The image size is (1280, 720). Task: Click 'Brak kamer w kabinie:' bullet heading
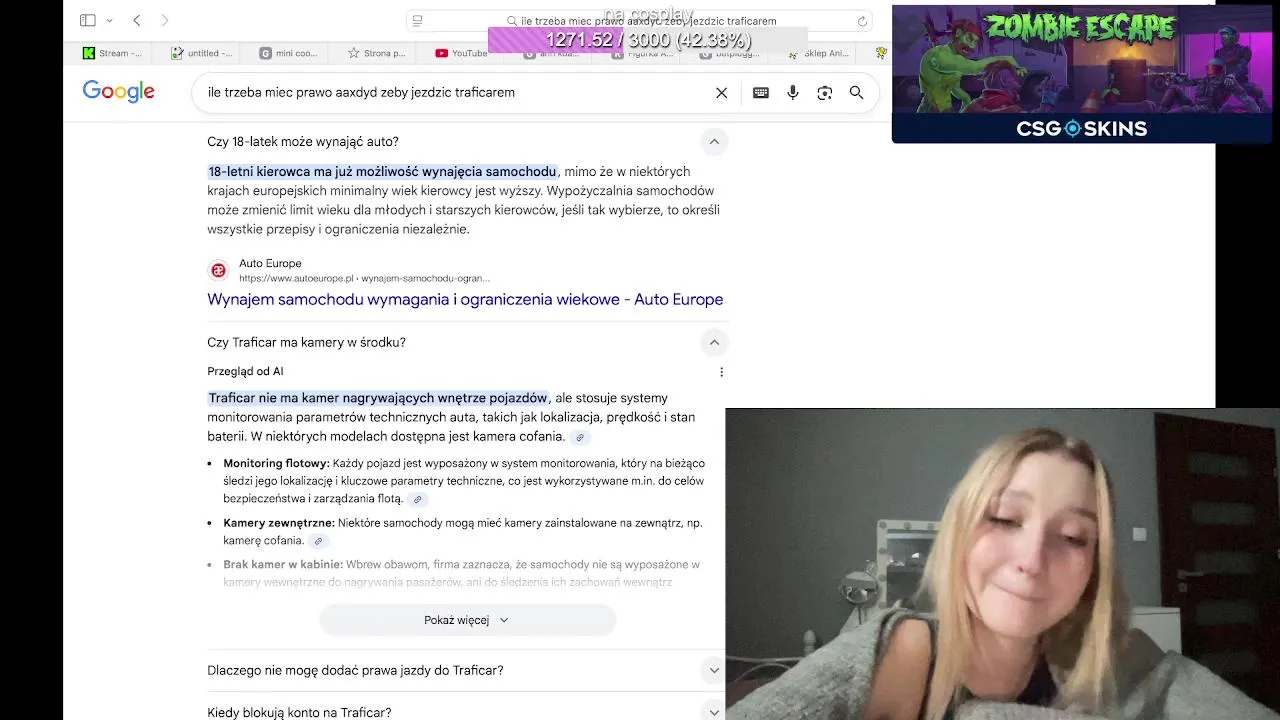coord(283,564)
